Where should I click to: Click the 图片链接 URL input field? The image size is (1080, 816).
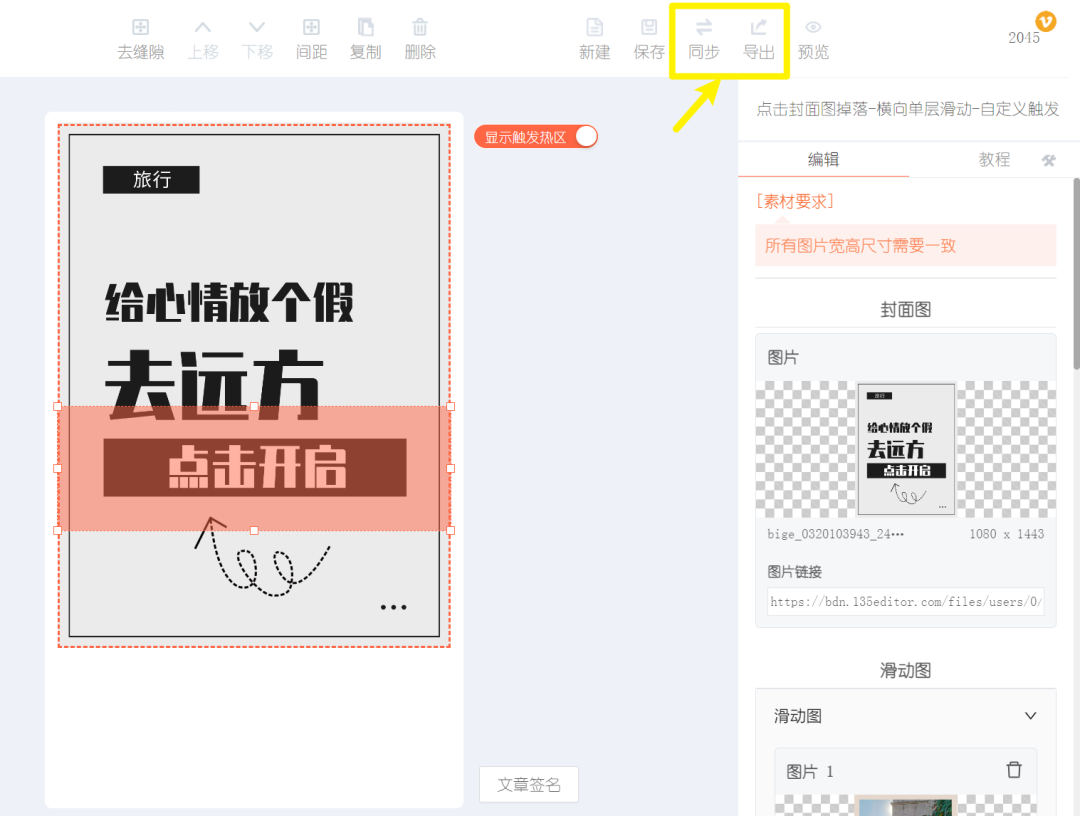(x=906, y=601)
